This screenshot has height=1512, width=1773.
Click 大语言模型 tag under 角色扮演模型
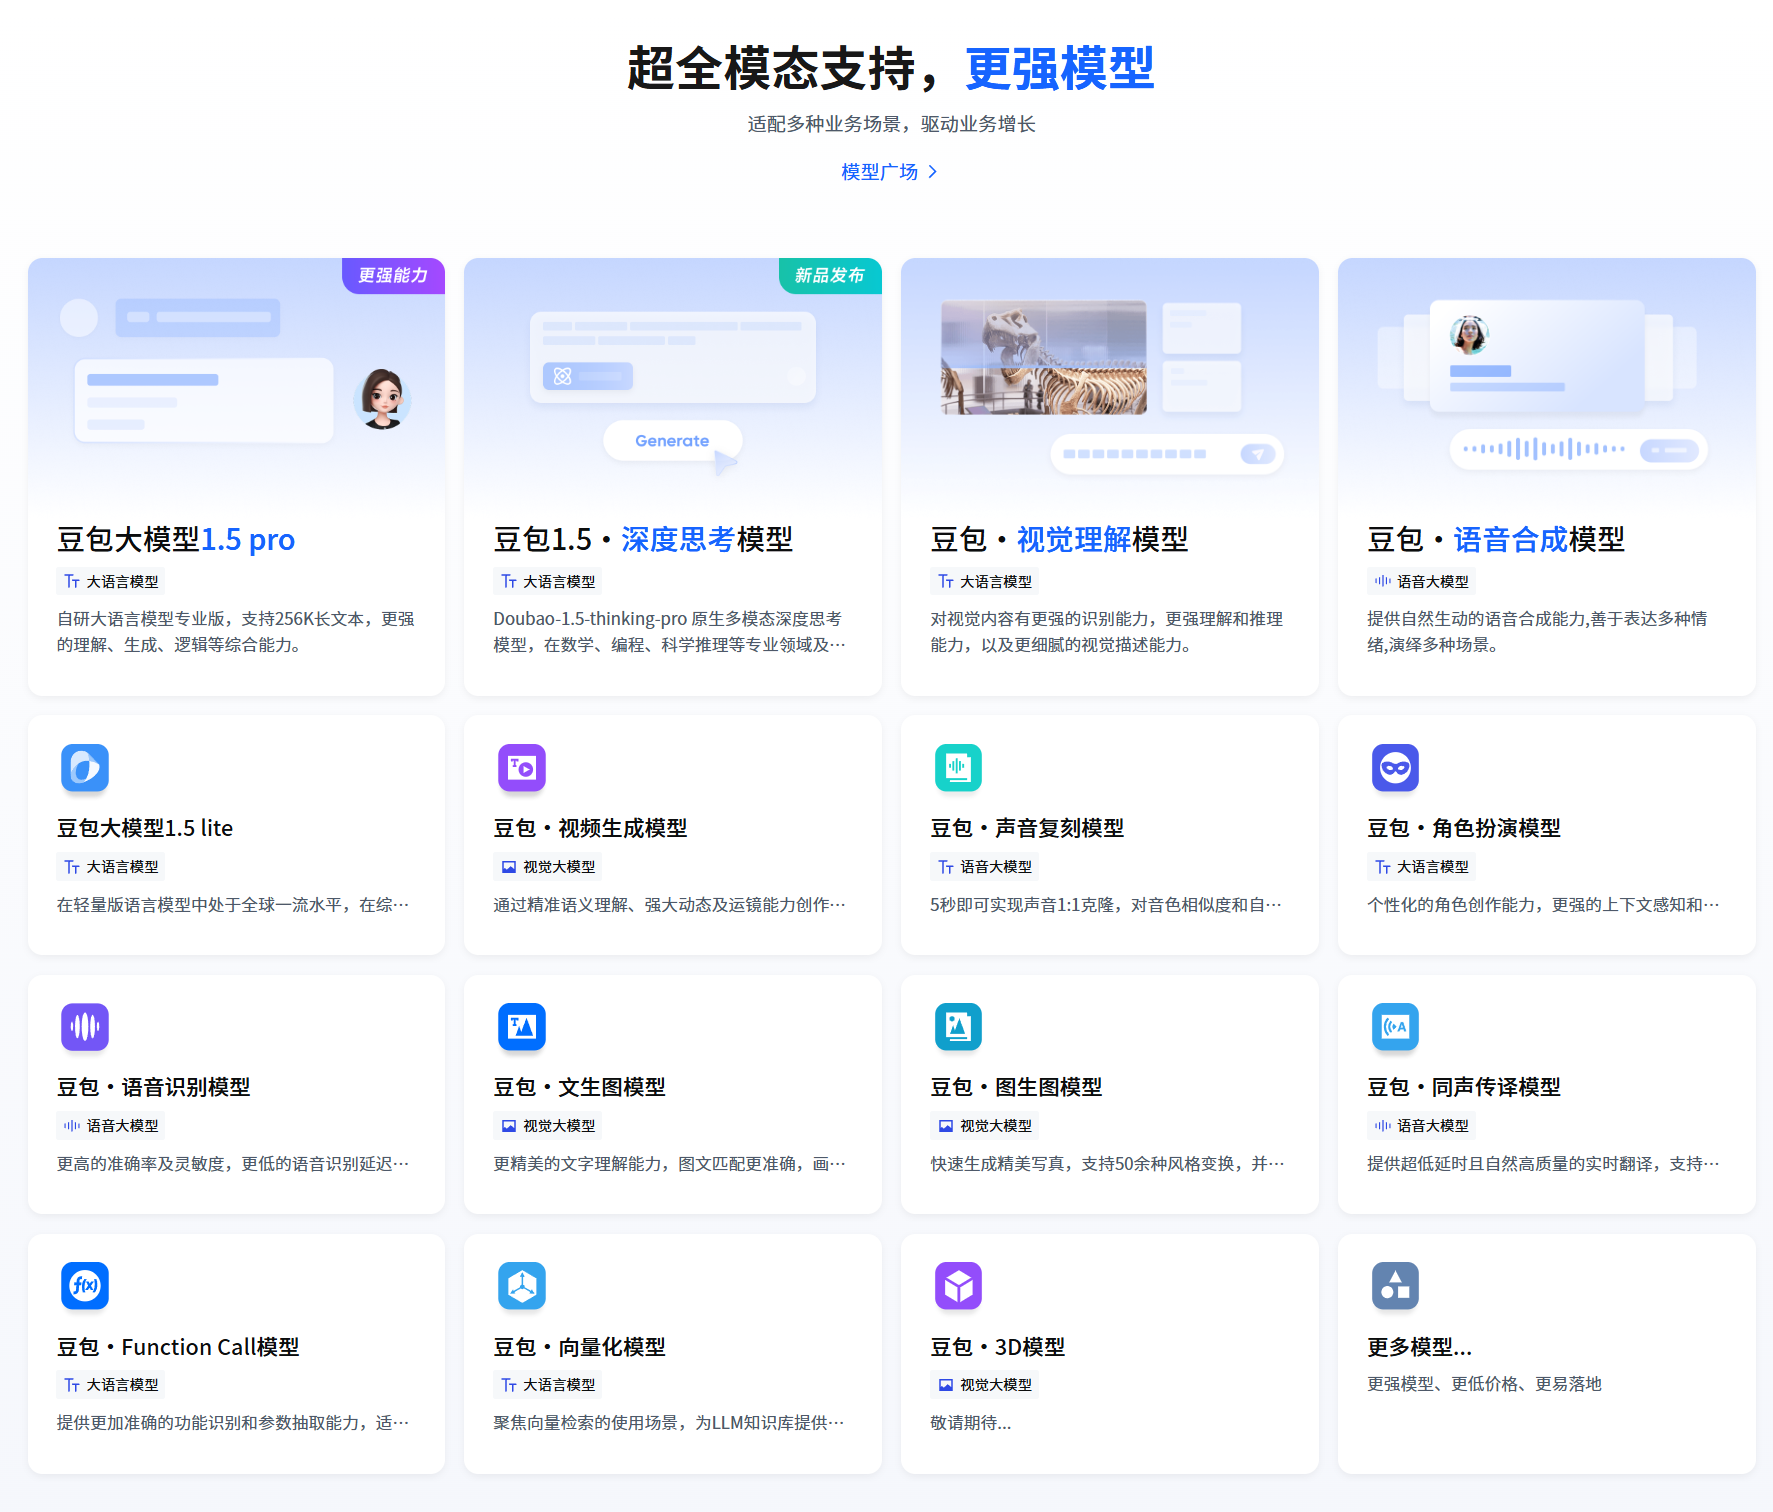(1421, 867)
